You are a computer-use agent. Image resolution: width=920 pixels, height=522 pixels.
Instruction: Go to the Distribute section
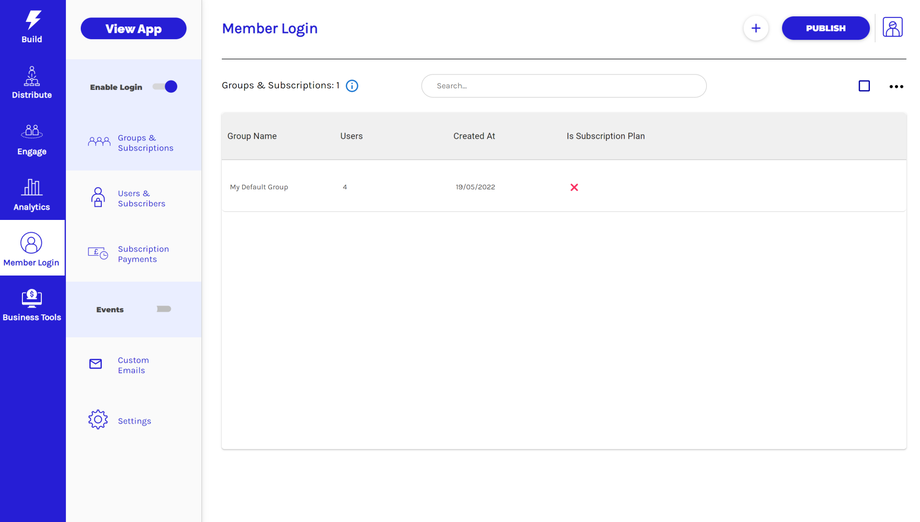coord(32,83)
